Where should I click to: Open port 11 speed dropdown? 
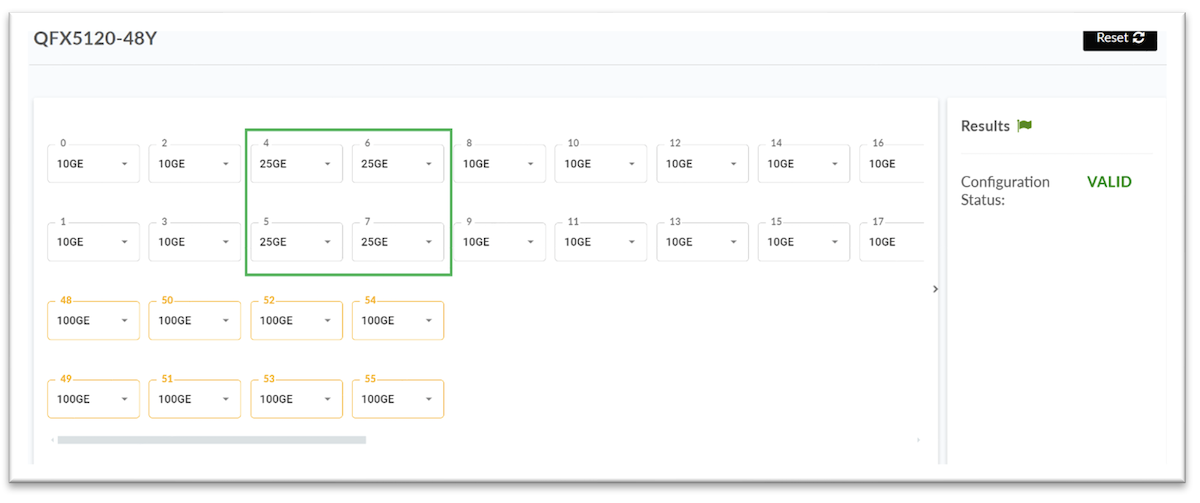tap(601, 242)
